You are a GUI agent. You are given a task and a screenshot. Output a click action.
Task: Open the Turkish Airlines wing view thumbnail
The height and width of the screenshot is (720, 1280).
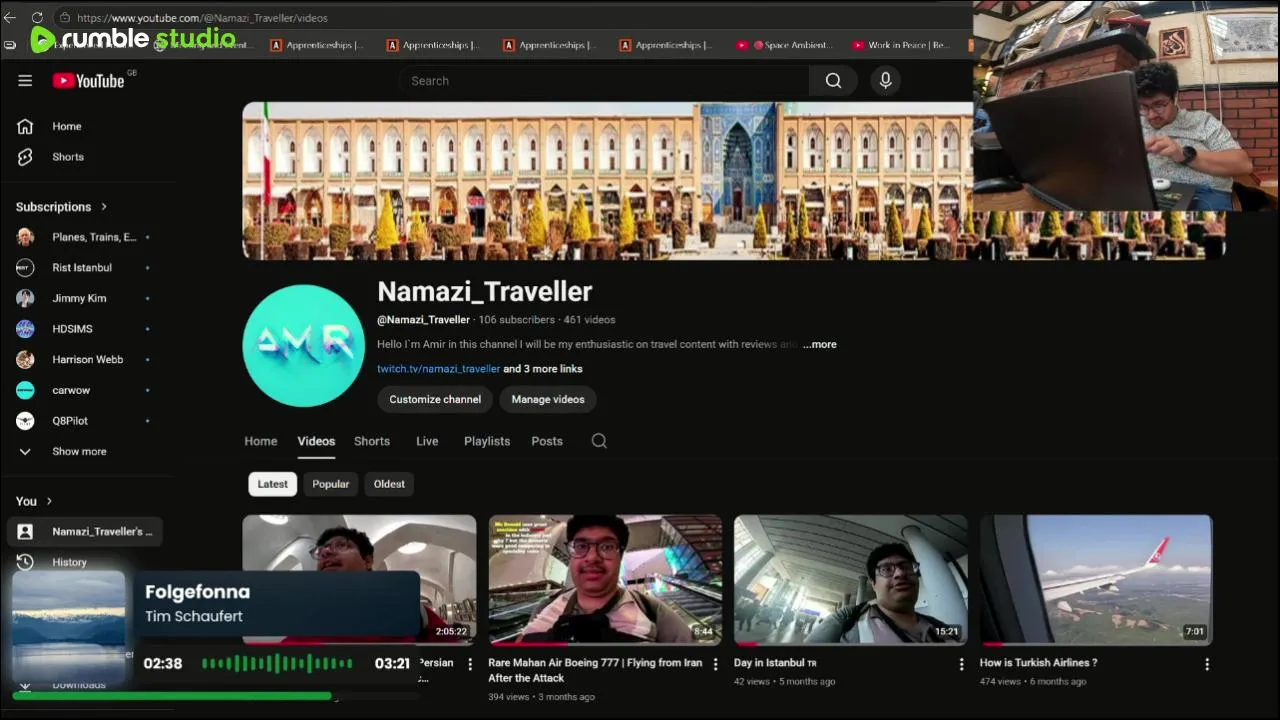click(1096, 580)
